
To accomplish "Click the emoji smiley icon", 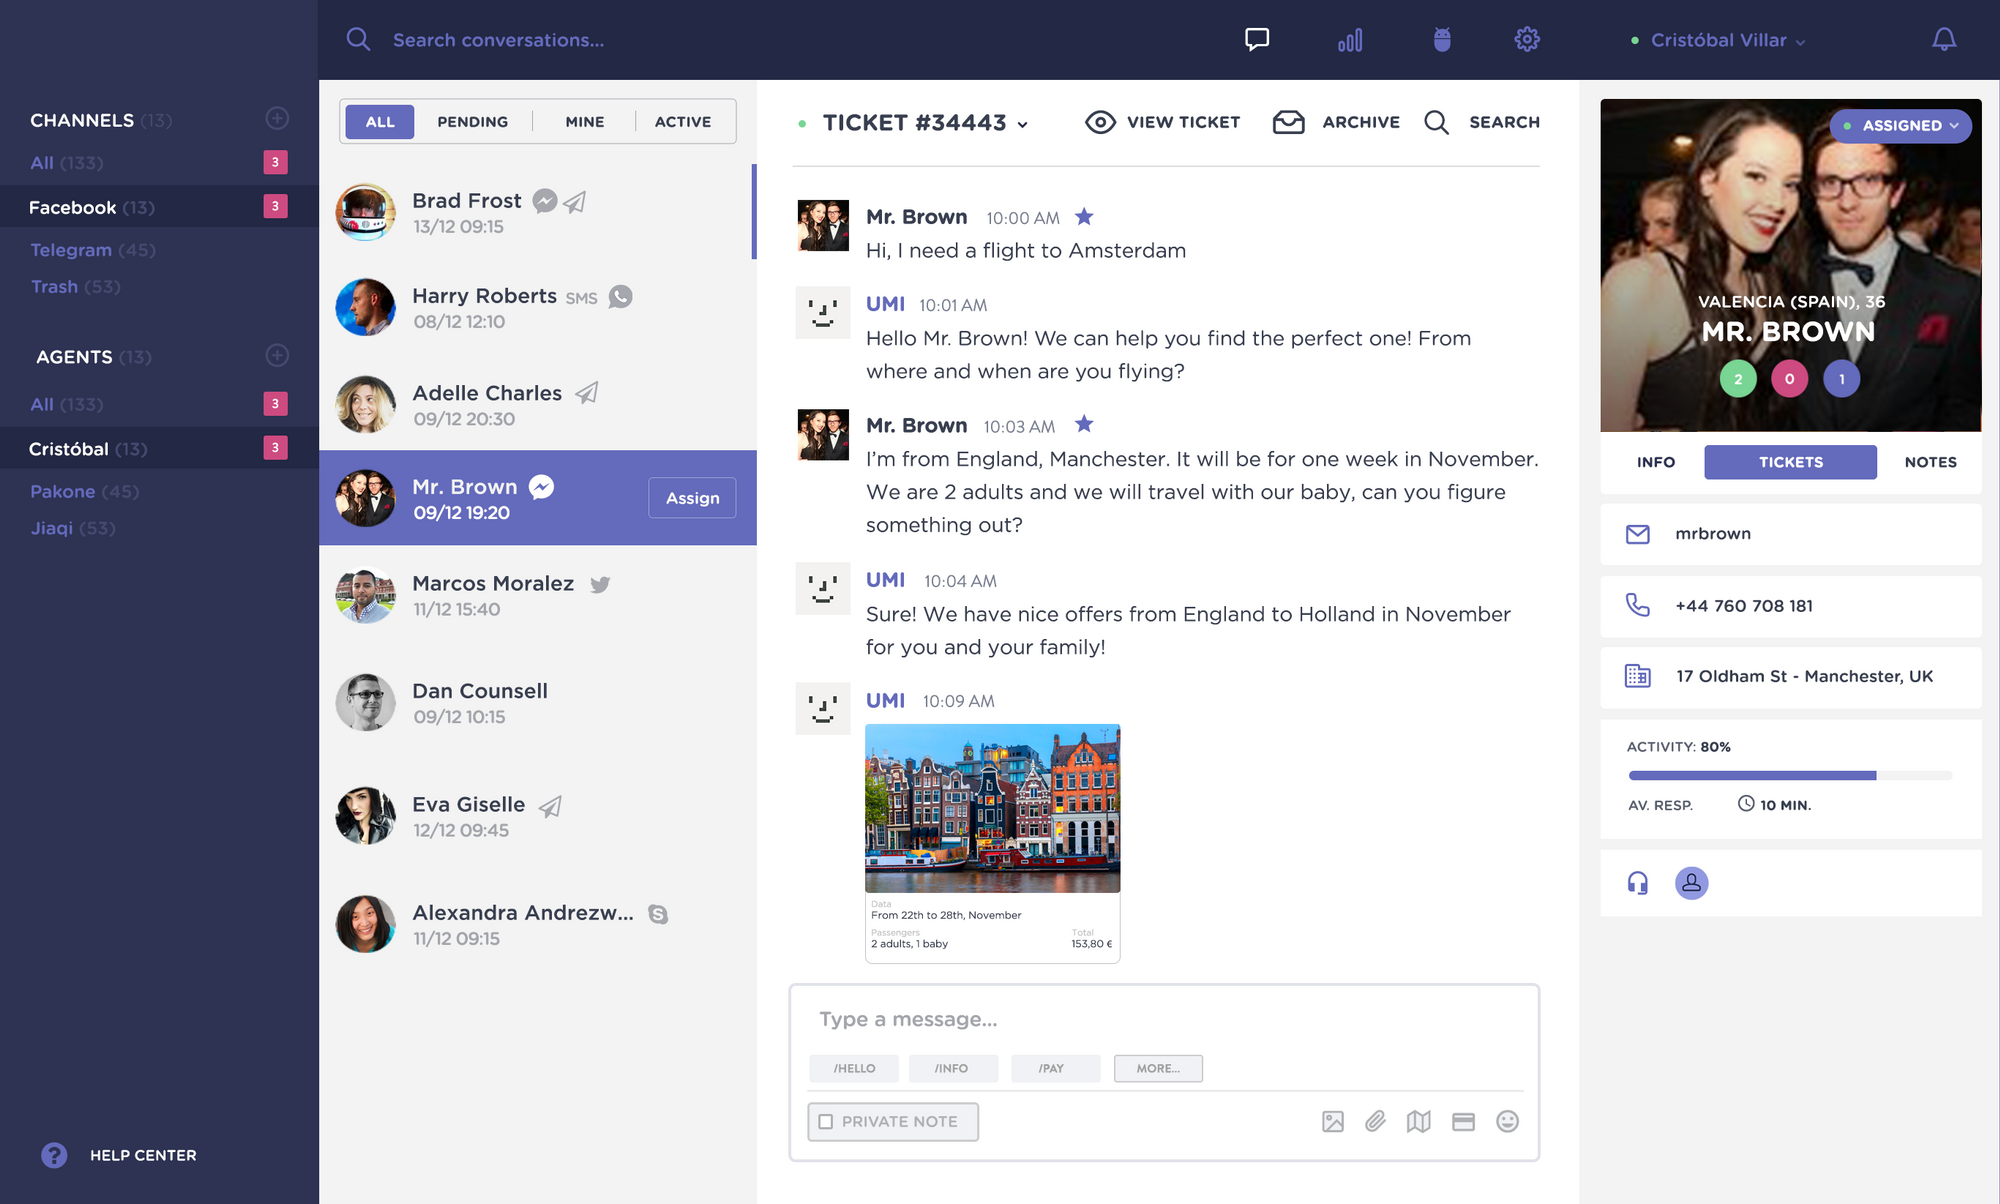I will click(1507, 1121).
